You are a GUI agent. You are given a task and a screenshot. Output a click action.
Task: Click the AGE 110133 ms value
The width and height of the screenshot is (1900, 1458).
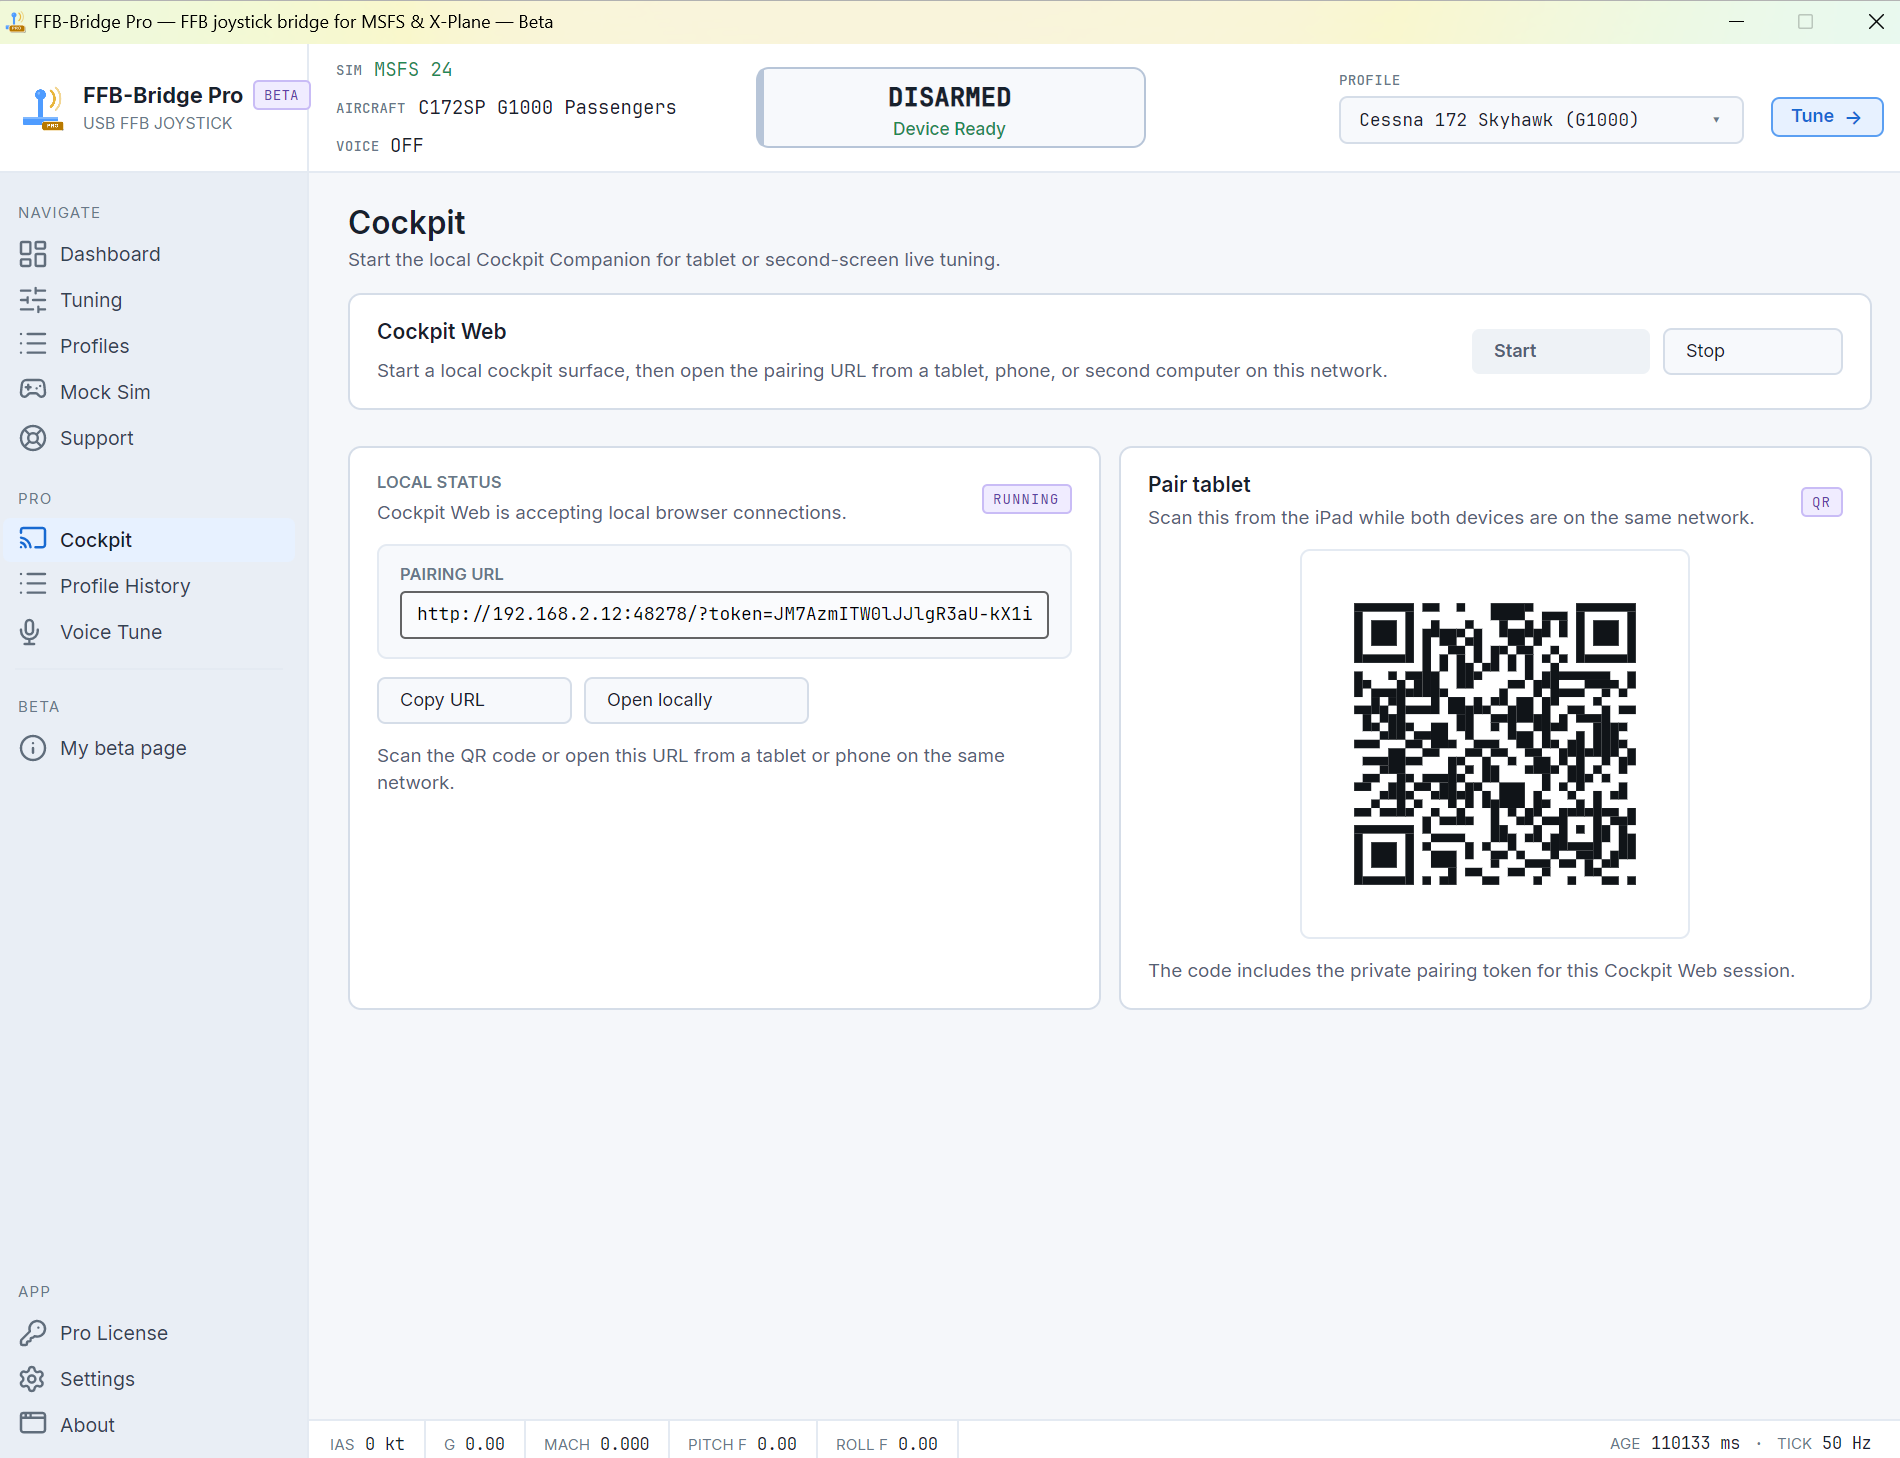[1675, 1444]
